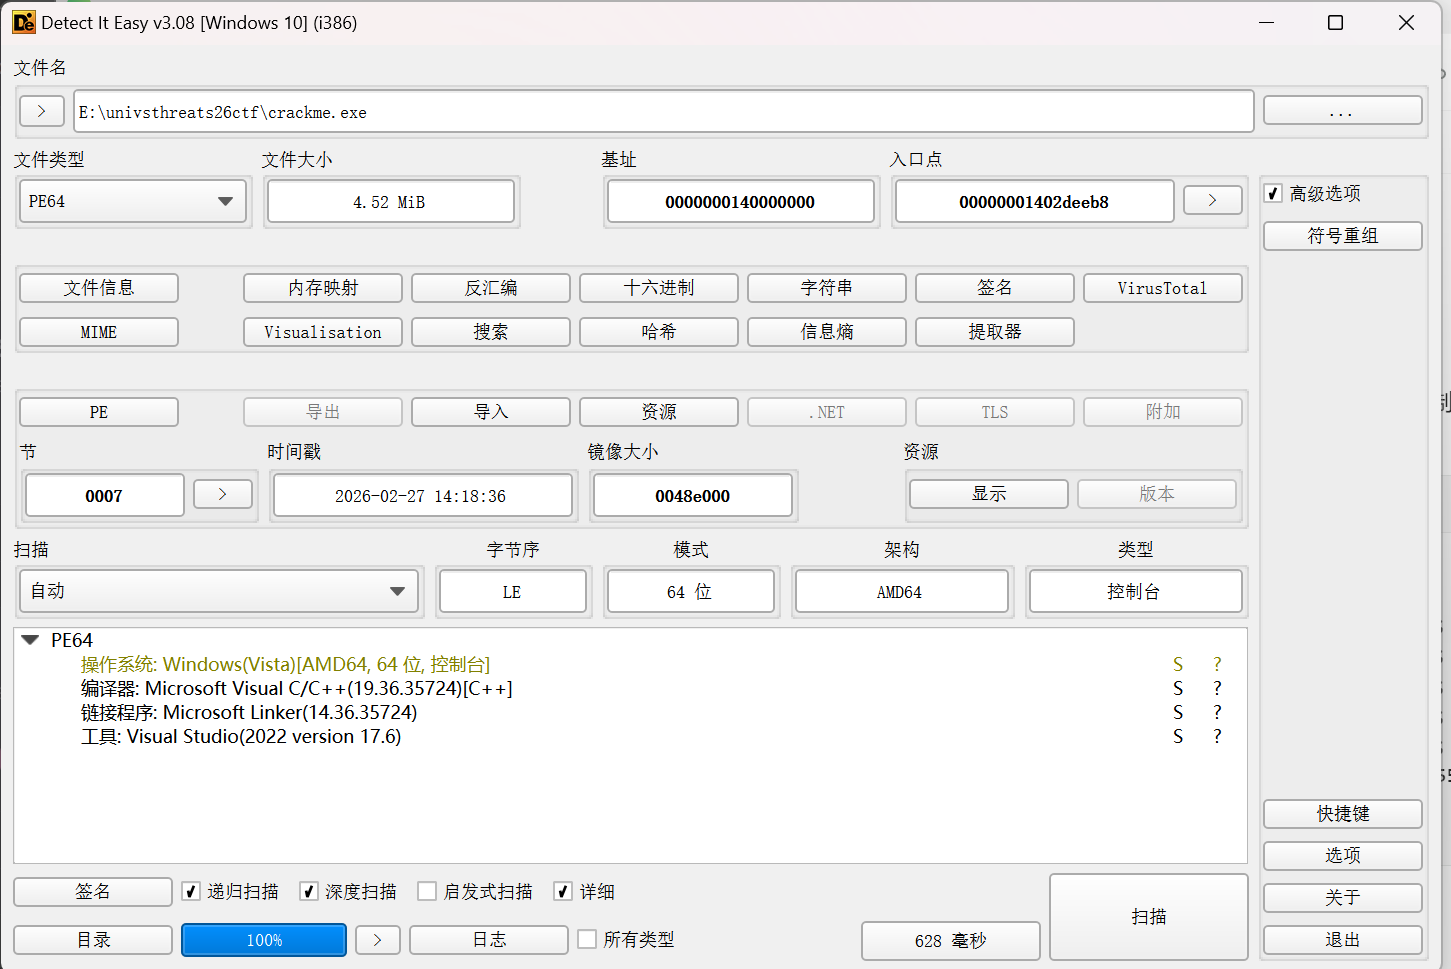
Task: Click the 100% scan progress bar
Action: 264,940
